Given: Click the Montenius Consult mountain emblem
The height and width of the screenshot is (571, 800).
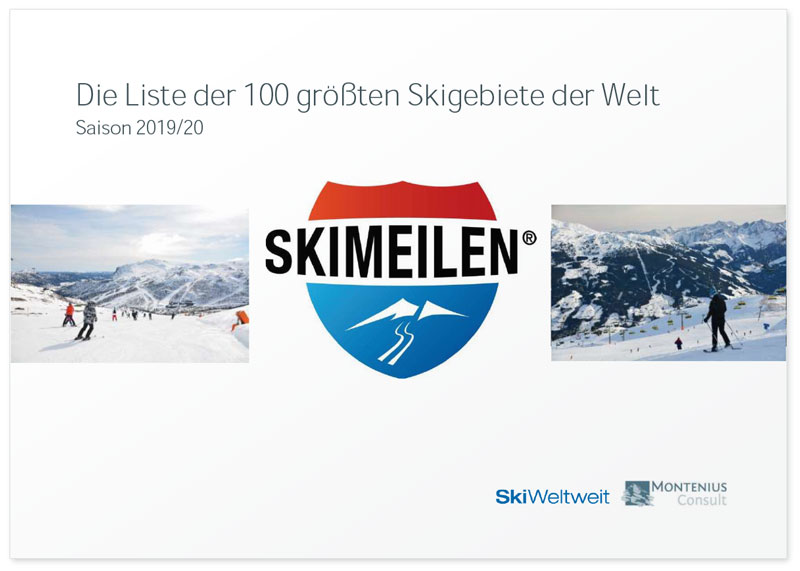Looking at the screenshot, I should point(637,493).
